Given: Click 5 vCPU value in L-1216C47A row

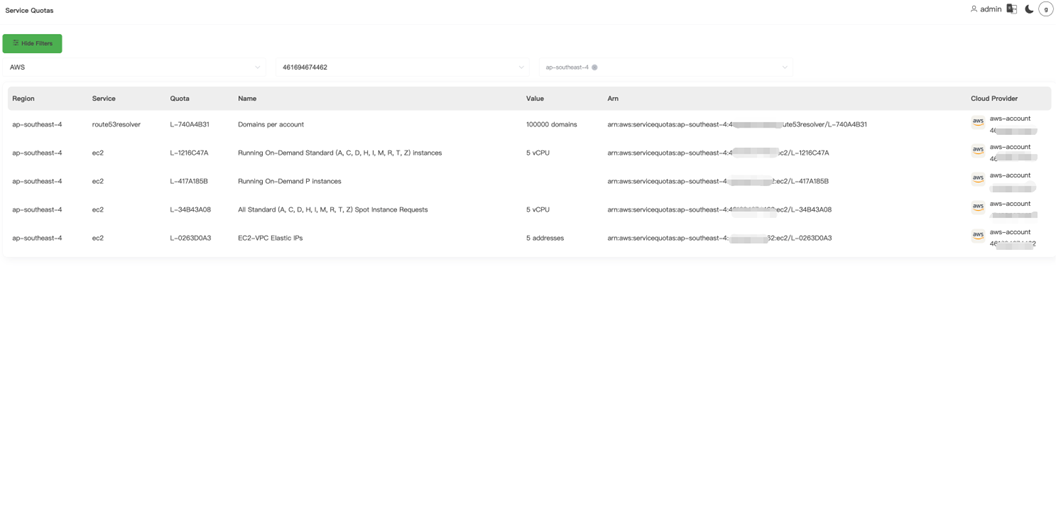Looking at the screenshot, I should [x=537, y=153].
